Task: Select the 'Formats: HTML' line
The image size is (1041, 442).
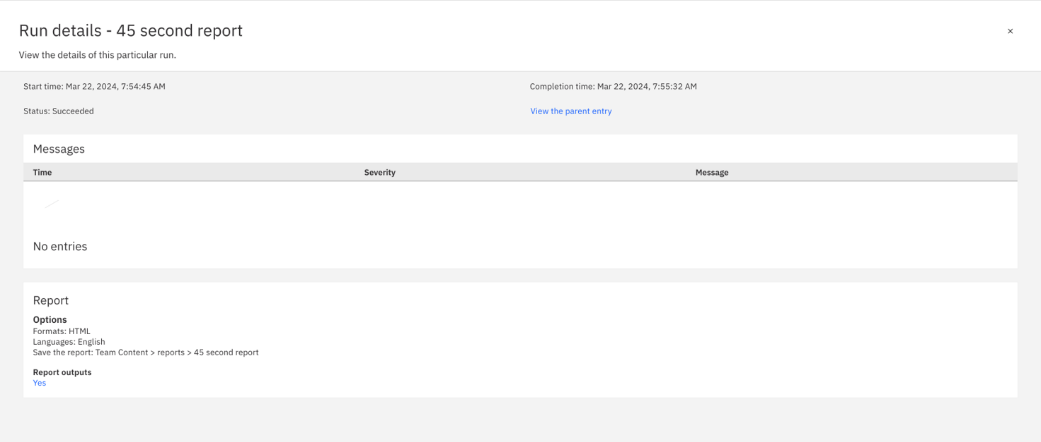Action: pyautogui.click(x=62, y=331)
